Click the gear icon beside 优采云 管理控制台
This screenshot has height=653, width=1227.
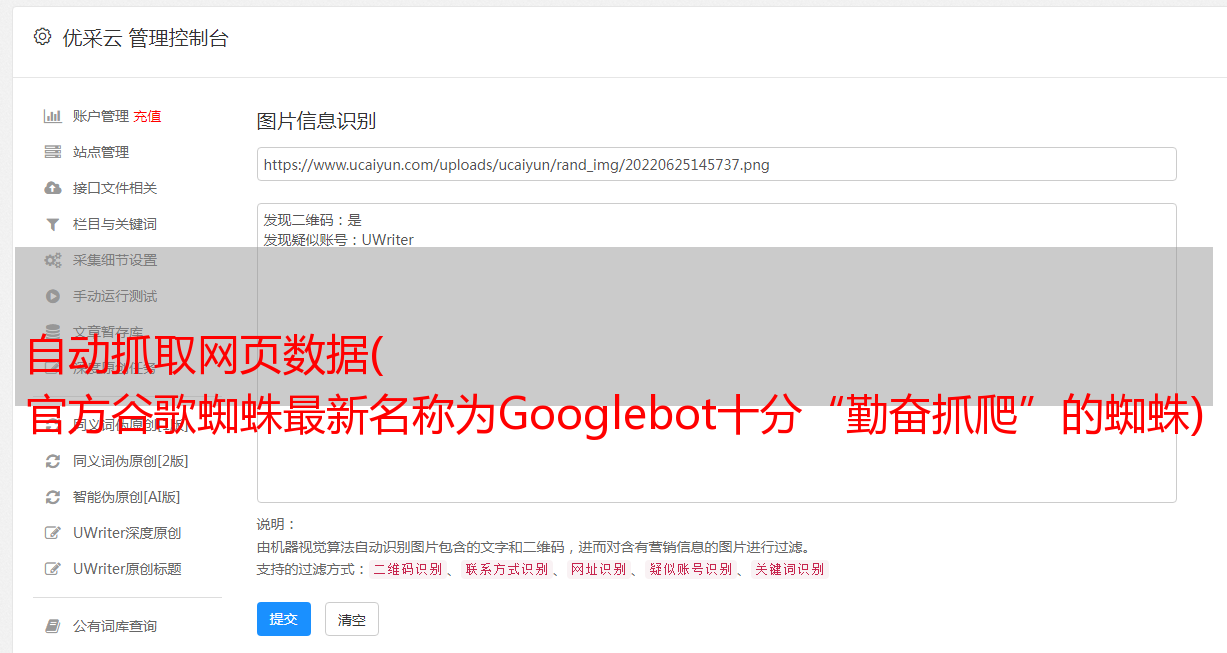coord(42,37)
